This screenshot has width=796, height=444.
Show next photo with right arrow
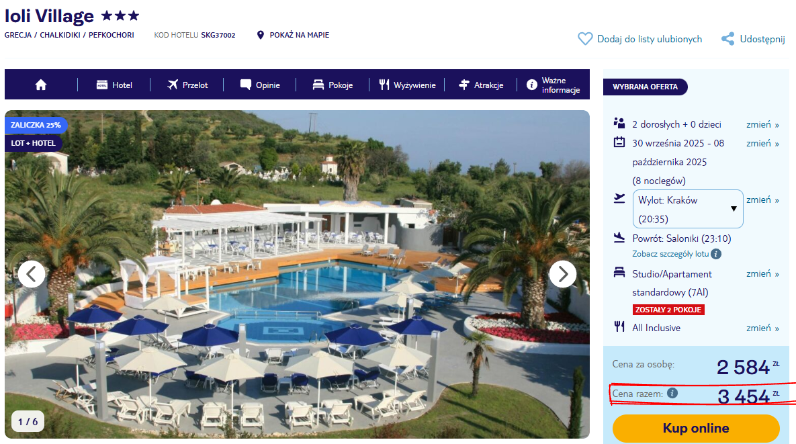tap(562, 275)
